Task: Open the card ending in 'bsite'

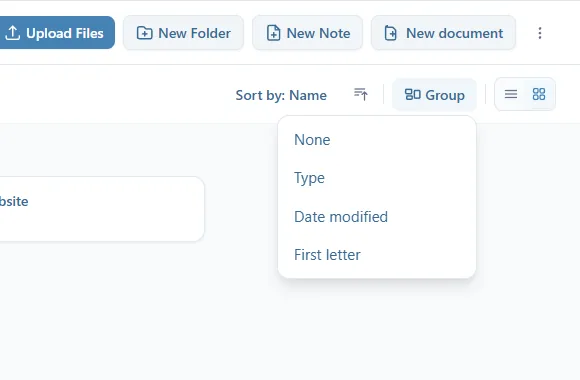Action: pyautogui.click(x=102, y=209)
